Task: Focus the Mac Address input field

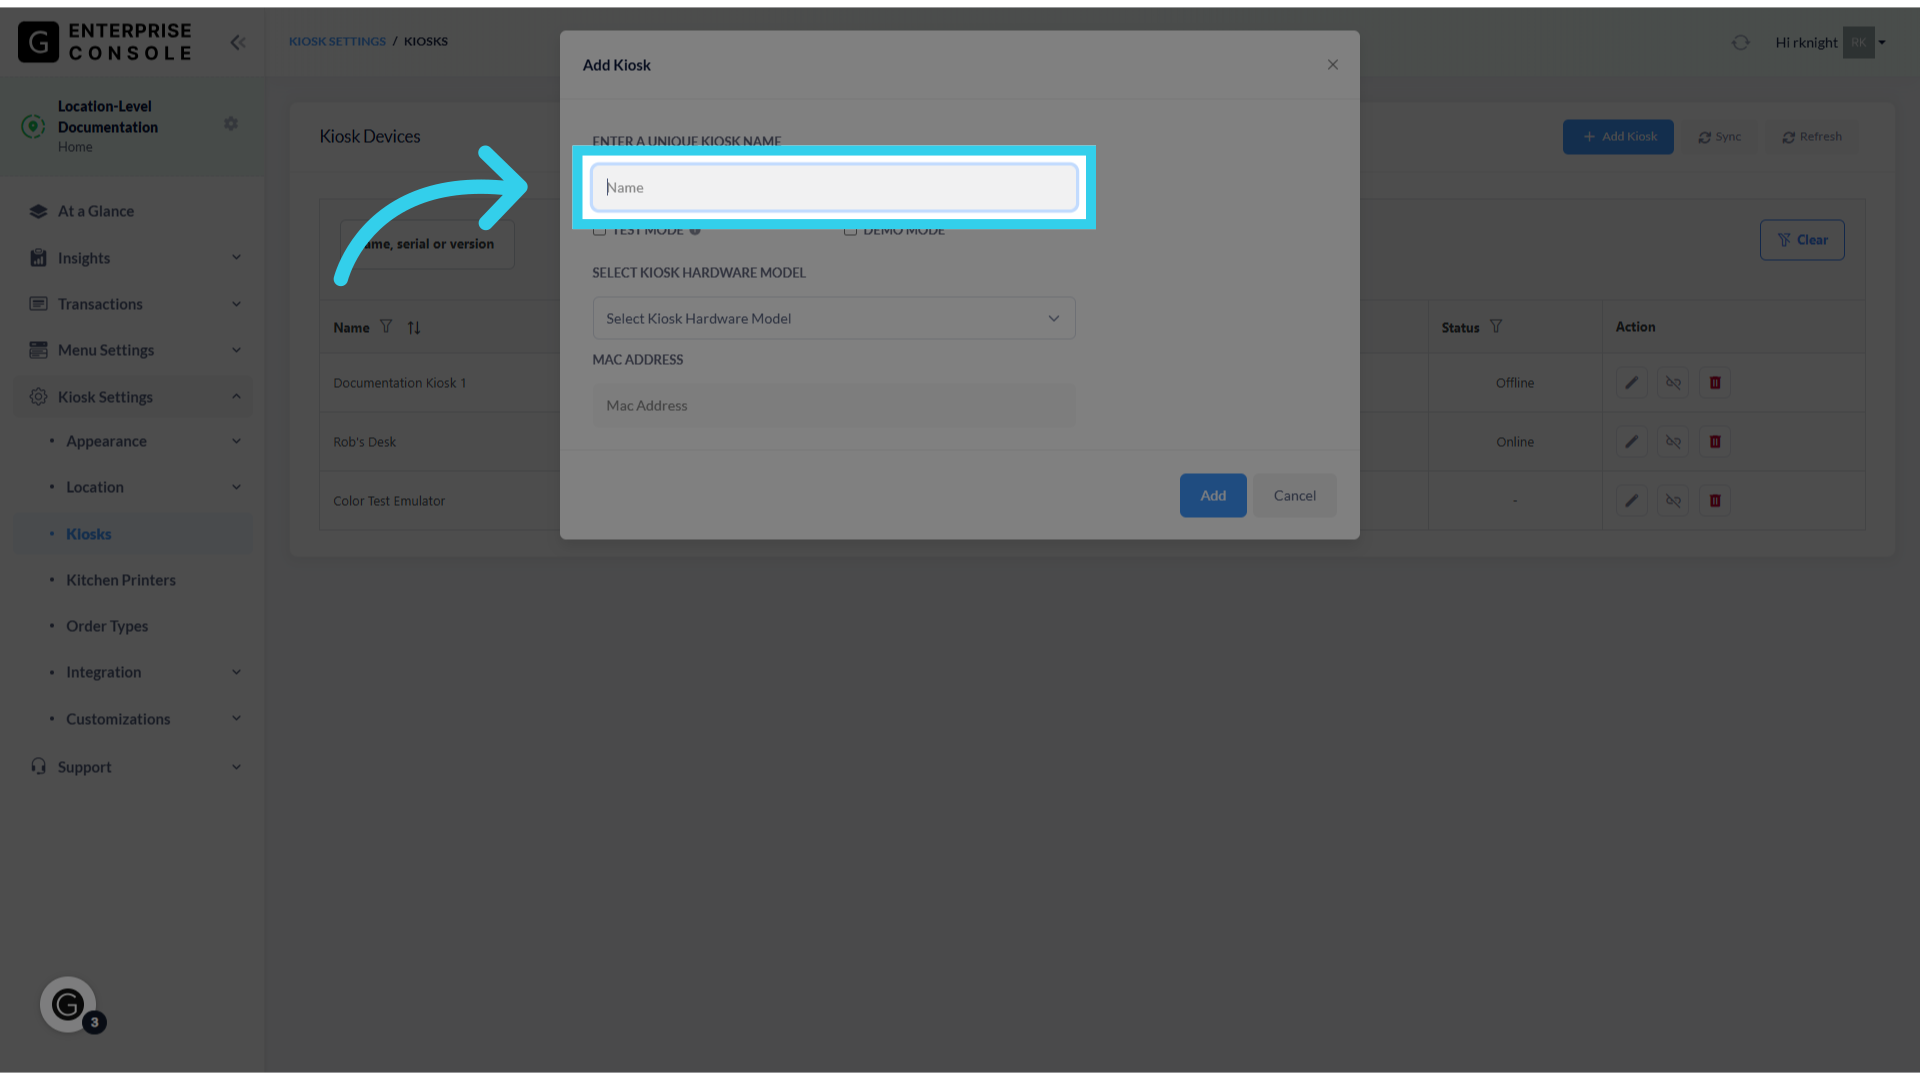Action: [x=834, y=405]
